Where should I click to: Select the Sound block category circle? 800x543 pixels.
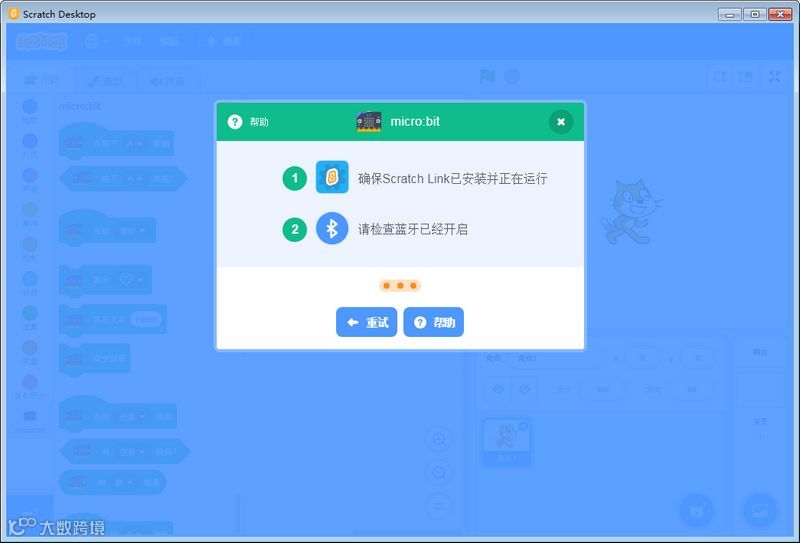(x=30, y=175)
